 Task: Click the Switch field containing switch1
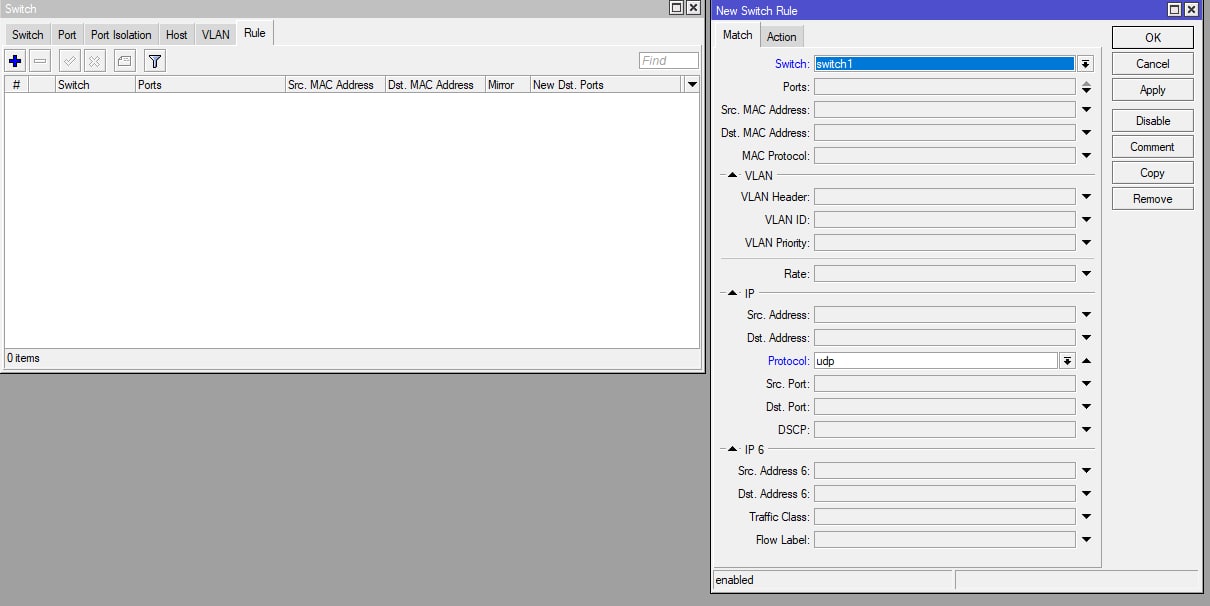(x=945, y=64)
